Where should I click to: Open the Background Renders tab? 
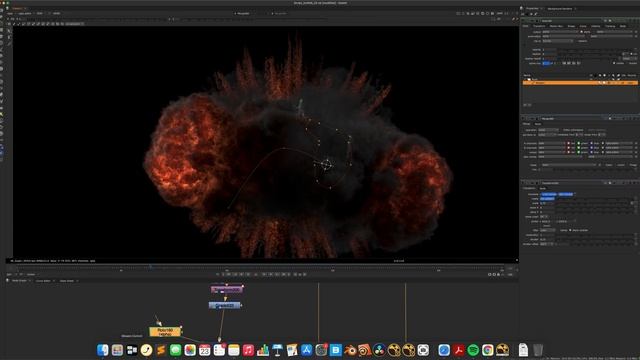[560, 9]
